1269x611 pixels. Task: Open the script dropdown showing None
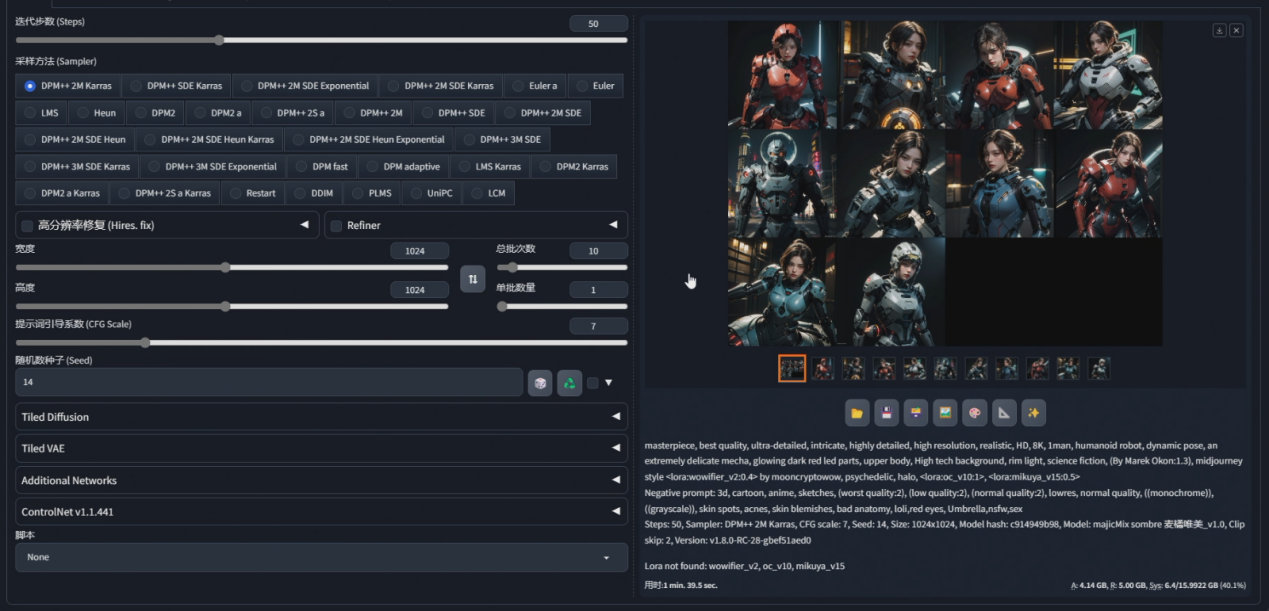[x=321, y=557]
